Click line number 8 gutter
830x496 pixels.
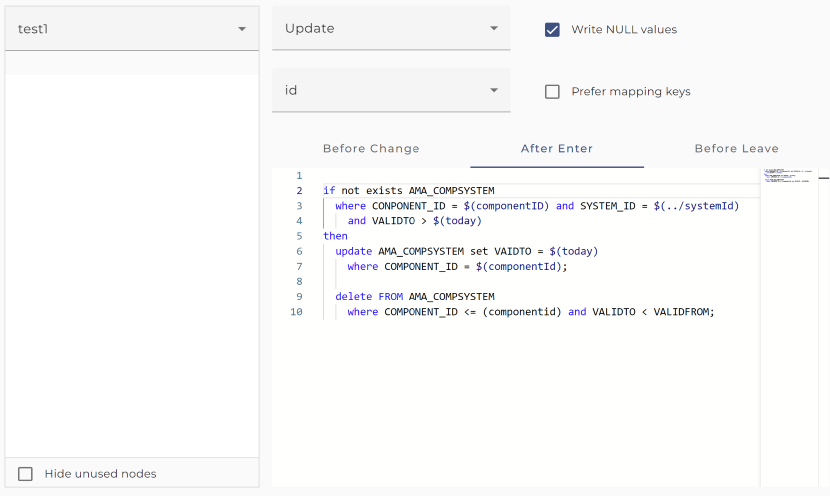point(299,282)
